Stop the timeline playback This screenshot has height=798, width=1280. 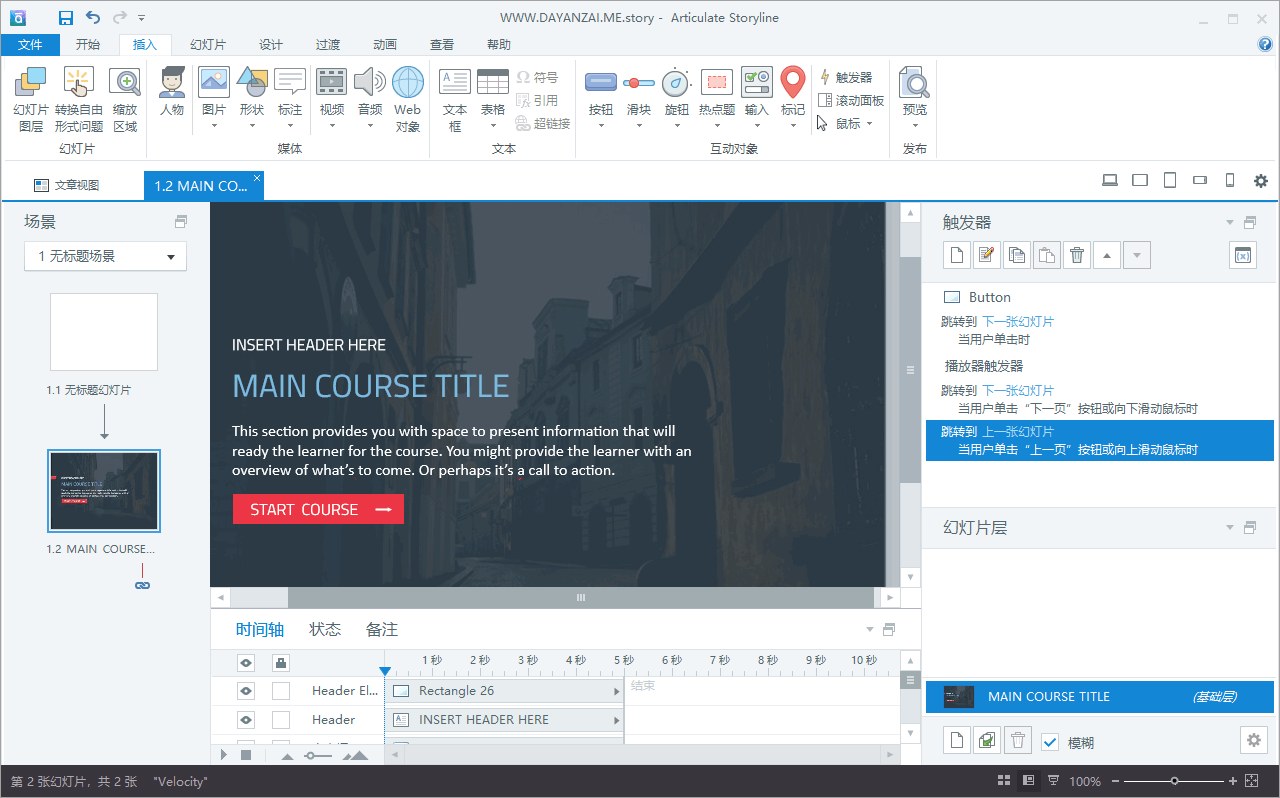coord(246,755)
